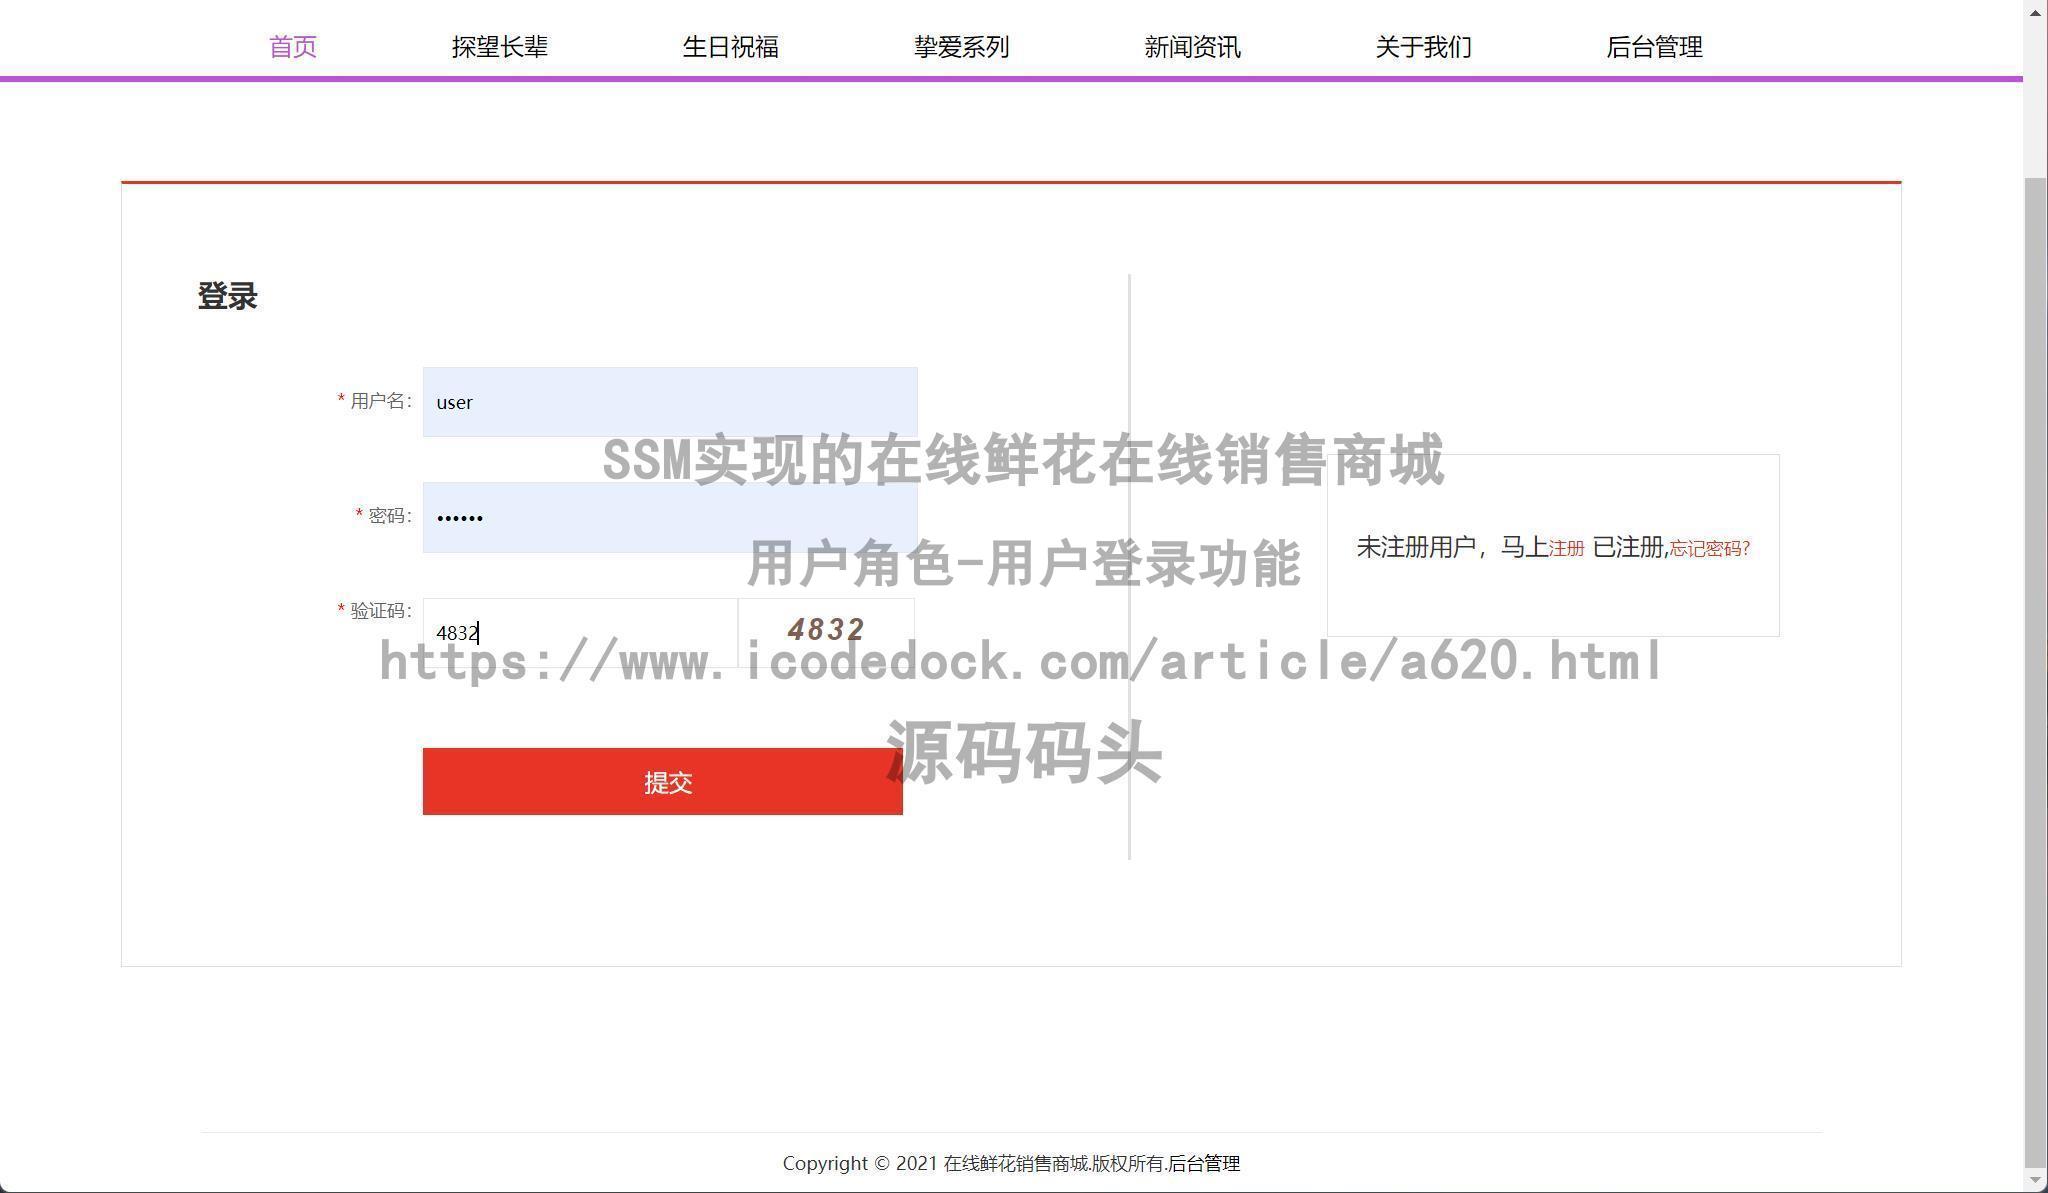Click the Copyright footer text

click(1011, 1164)
